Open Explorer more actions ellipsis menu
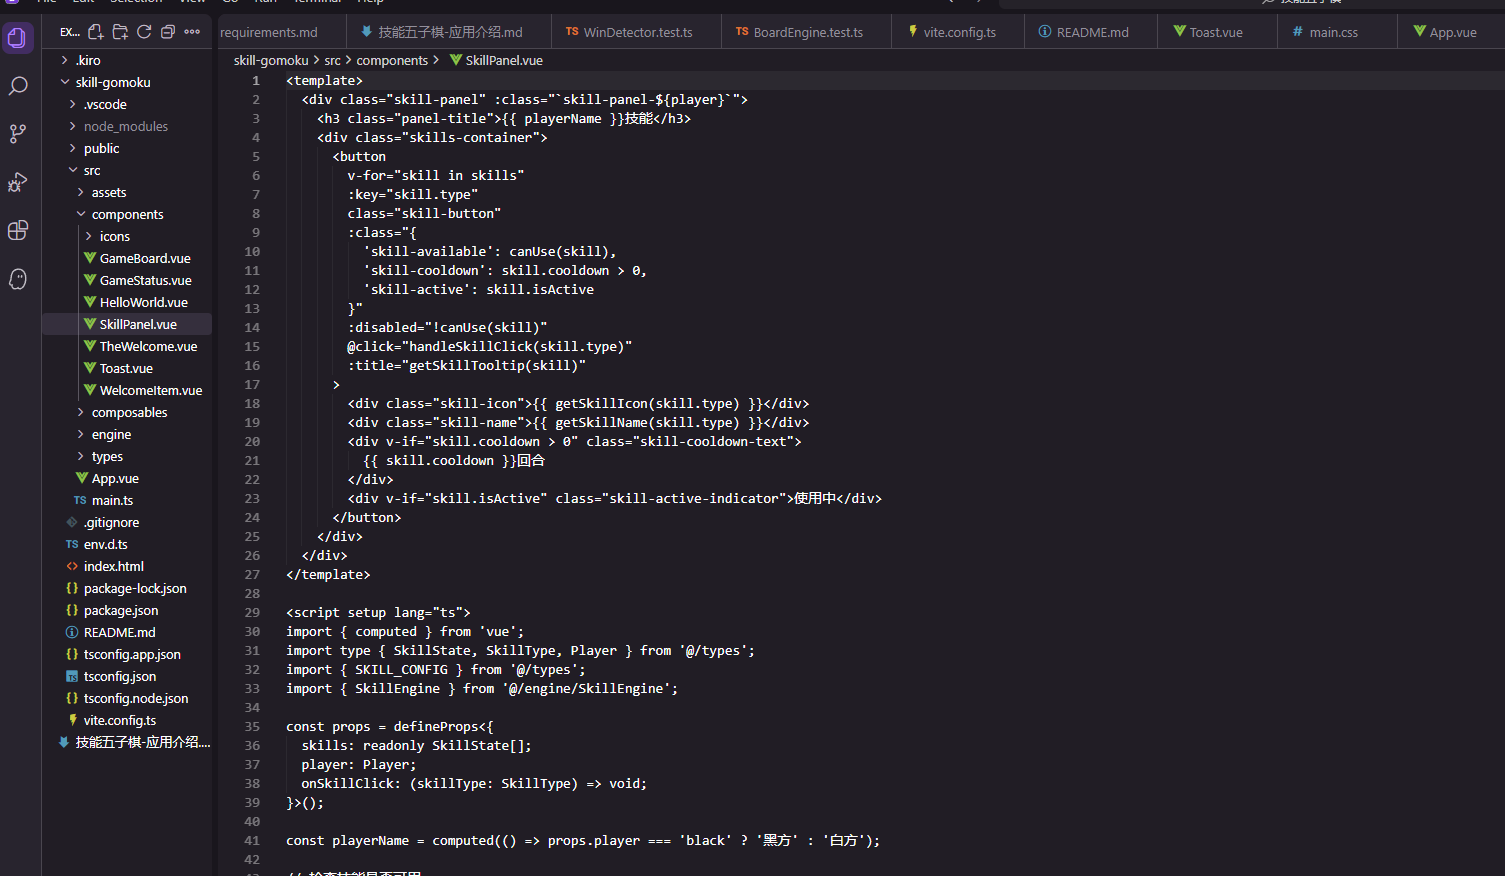The height and width of the screenshot is (876, 1505). pyautogui.click(x=192, y=32)
